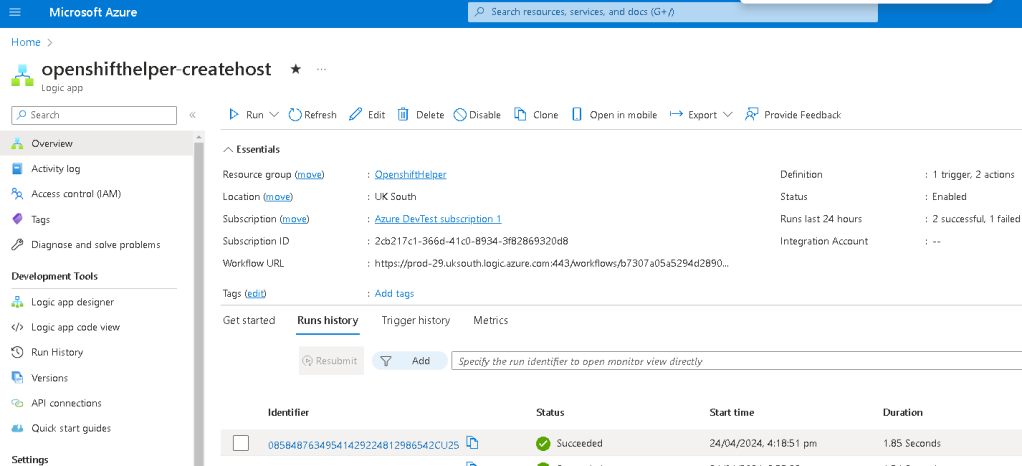This screenshot has width=1022, height=466.
Task: Open the OpenshiftHelper resource group link
Action: [x=411, y=175]
